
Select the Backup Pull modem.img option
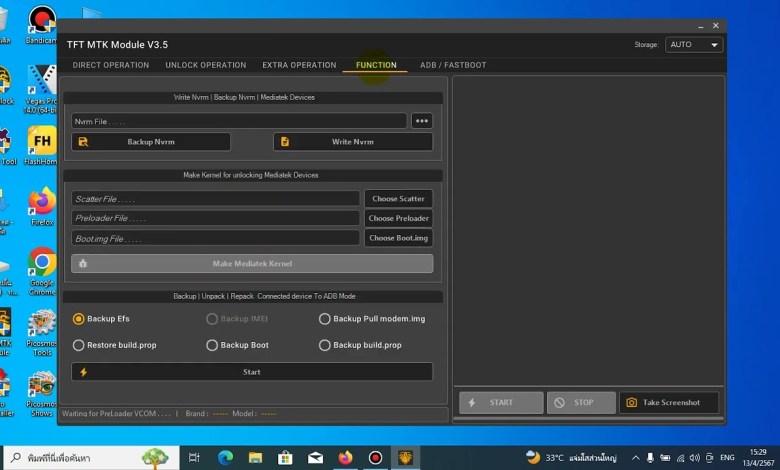click(x=325, y=319)
